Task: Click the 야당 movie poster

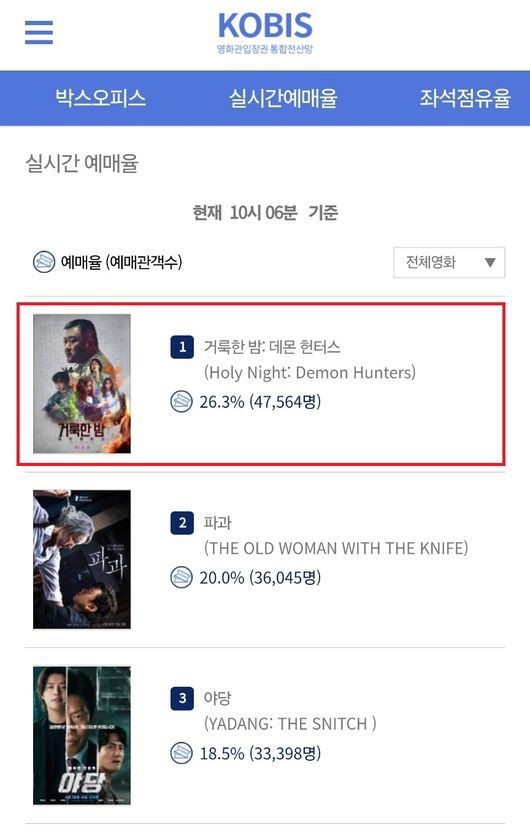Action: click(x=82, y=735)
